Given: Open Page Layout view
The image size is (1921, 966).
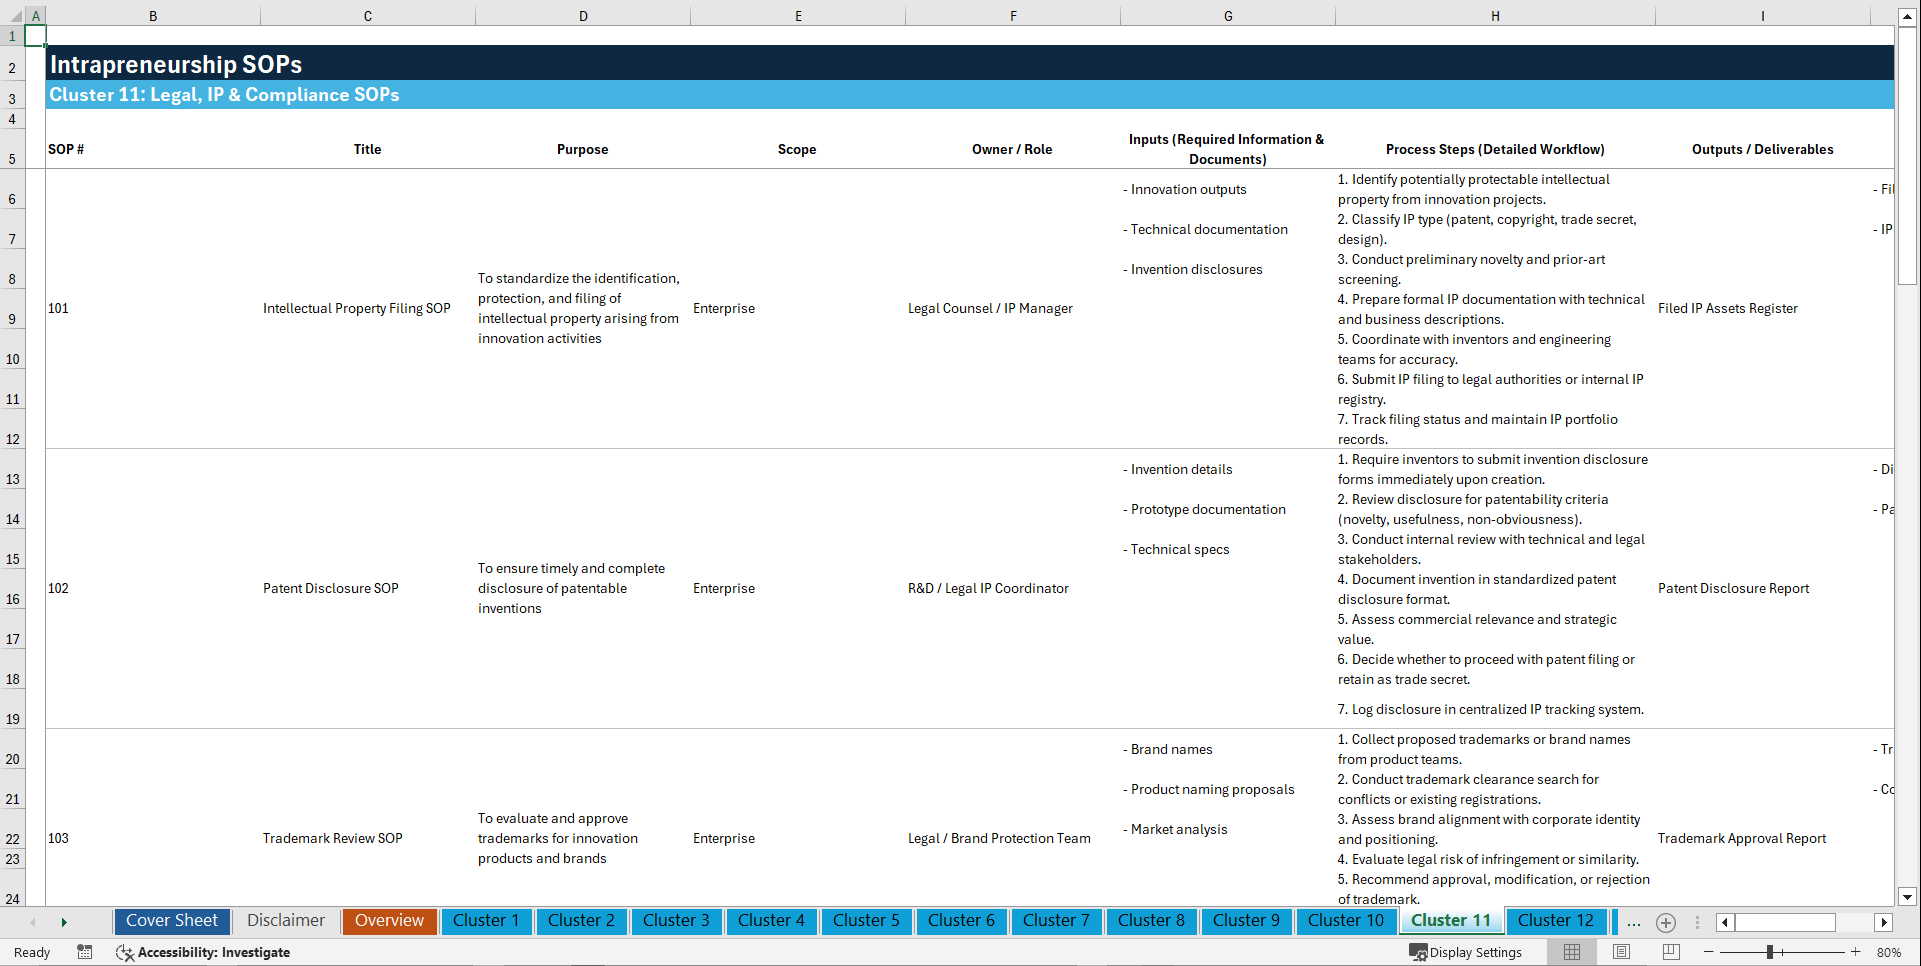Looking at the screenshot, I should point(1620,952).
